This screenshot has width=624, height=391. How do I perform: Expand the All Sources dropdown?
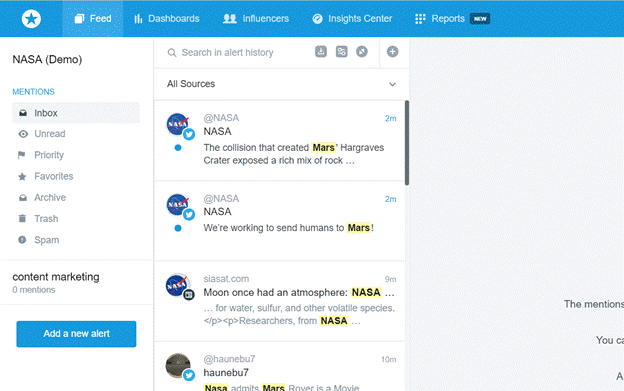(x=281, y=84)
